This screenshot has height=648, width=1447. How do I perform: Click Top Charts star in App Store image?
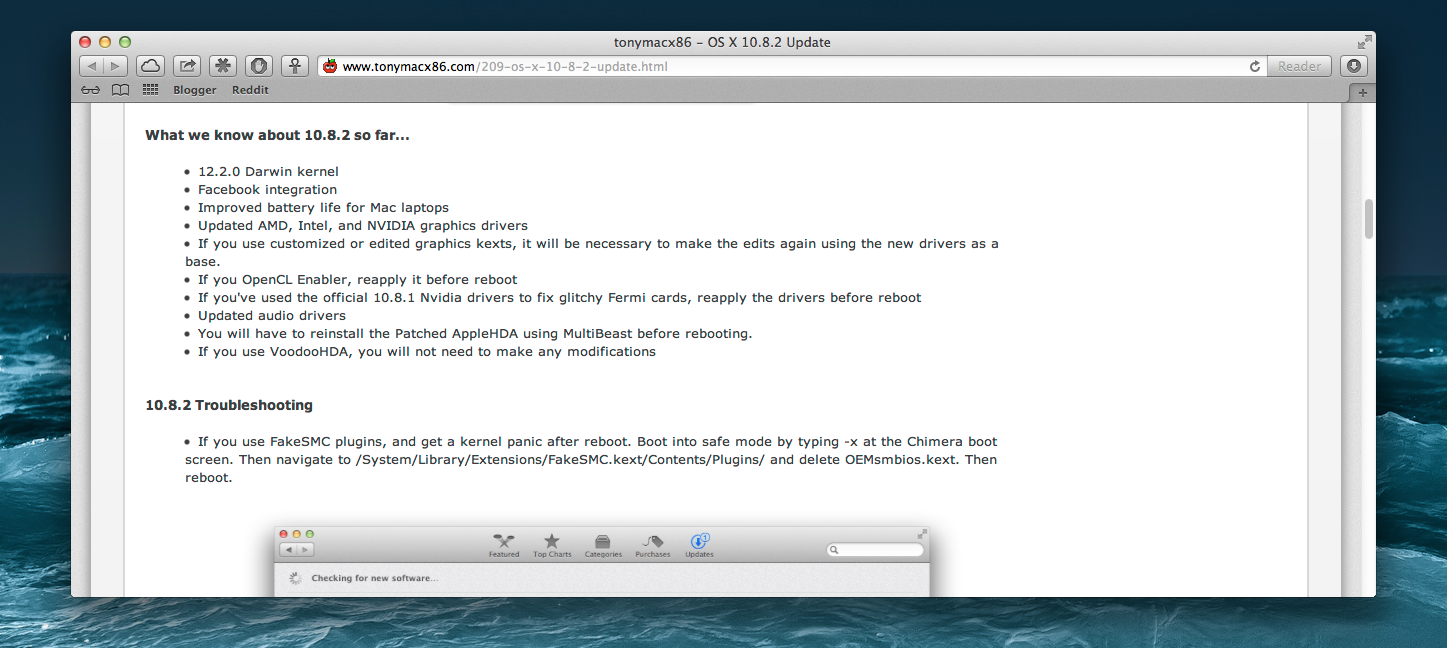pos(552,545)
